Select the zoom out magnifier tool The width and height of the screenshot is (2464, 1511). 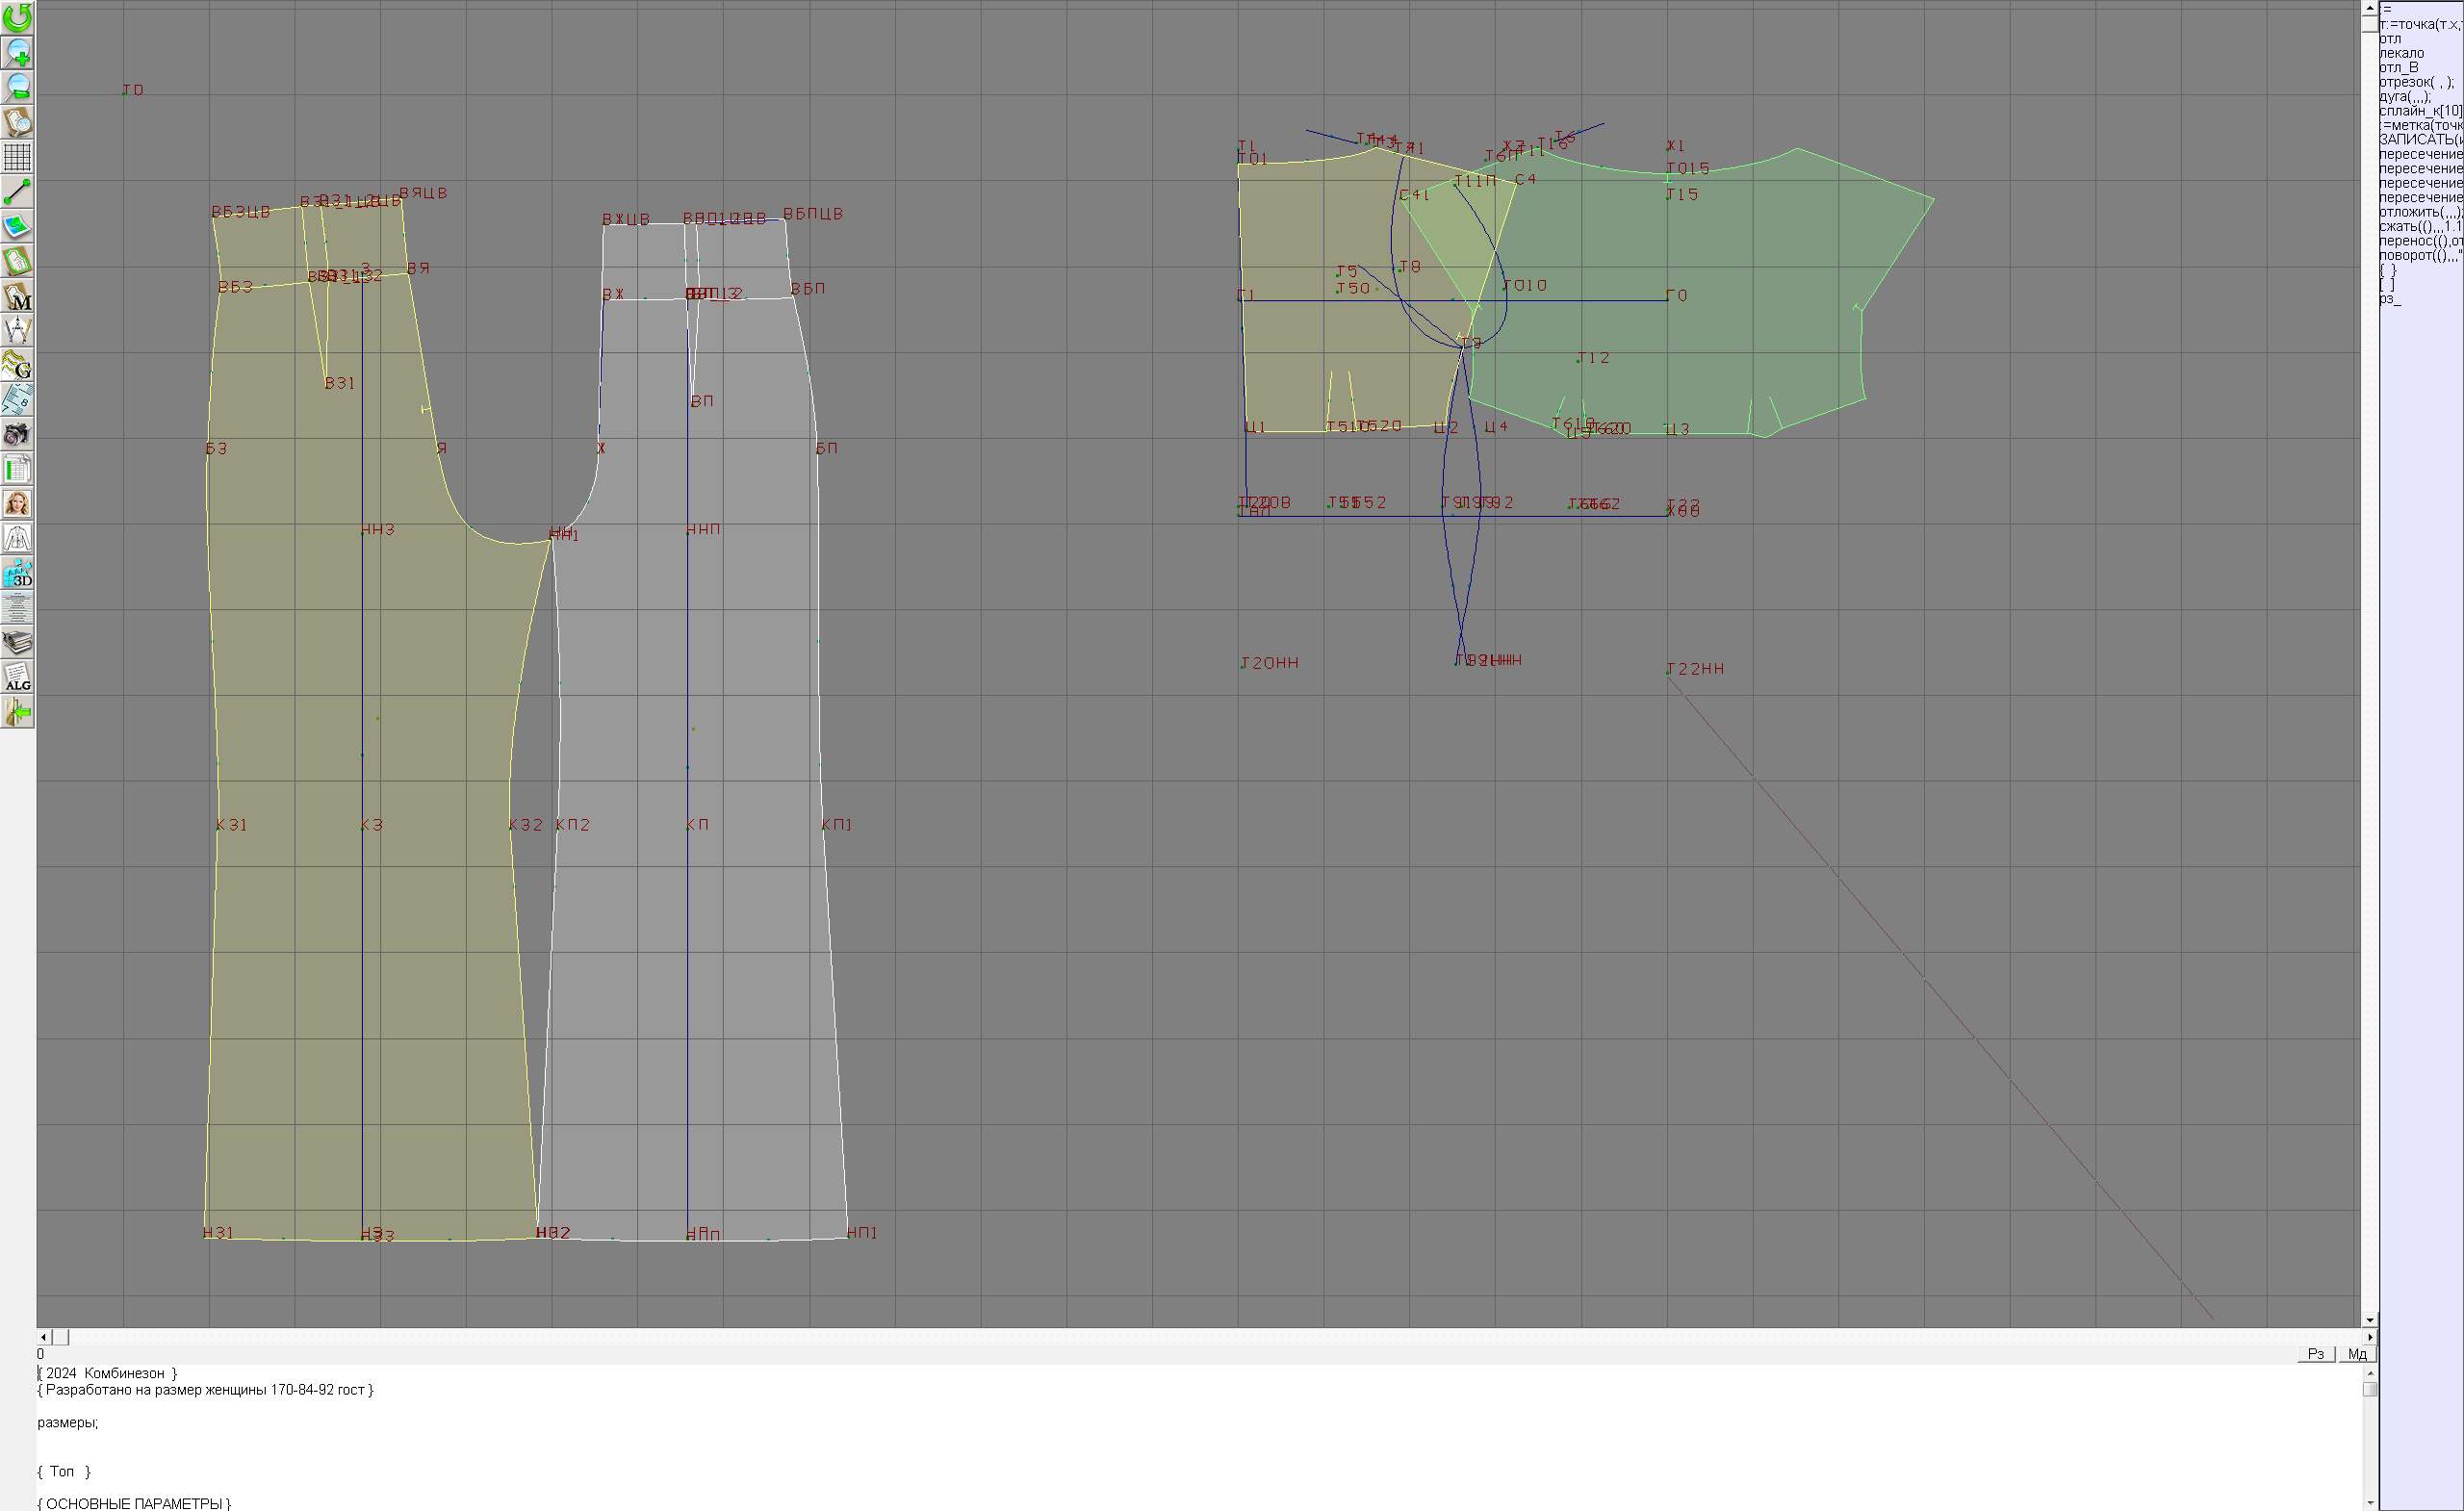tap(17, 87)
